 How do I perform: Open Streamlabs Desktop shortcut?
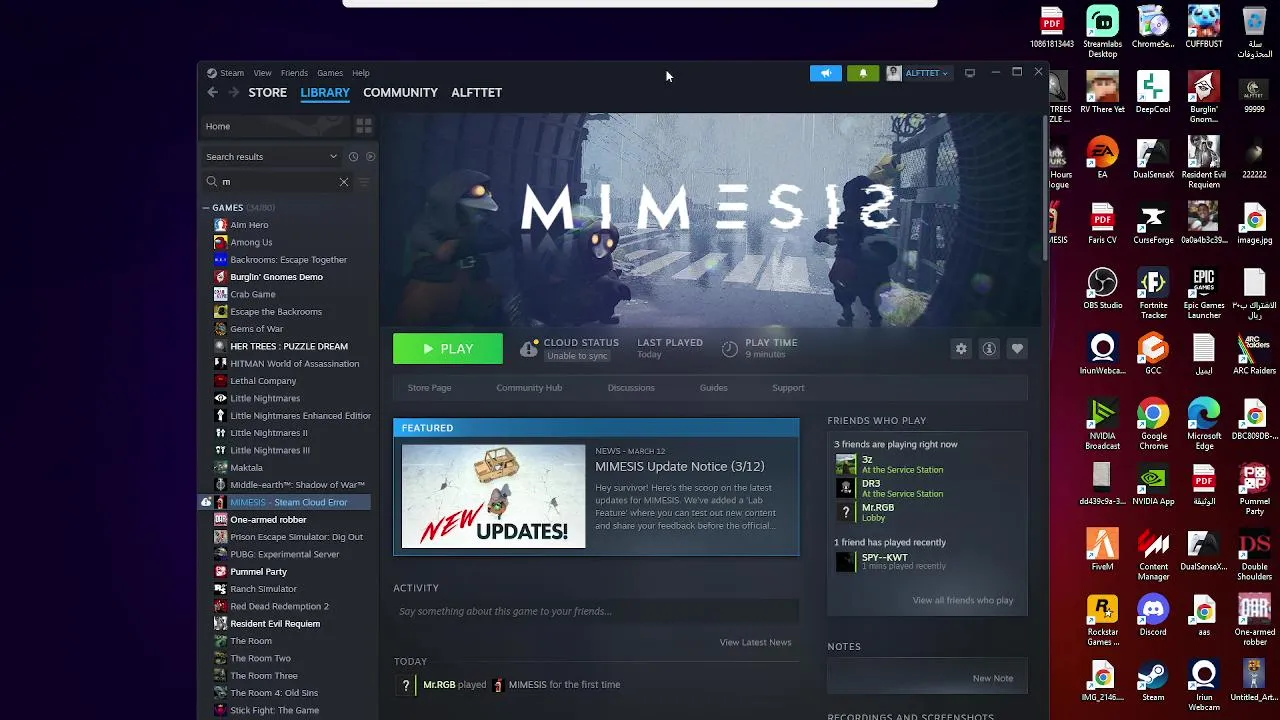pos(1102,32)
